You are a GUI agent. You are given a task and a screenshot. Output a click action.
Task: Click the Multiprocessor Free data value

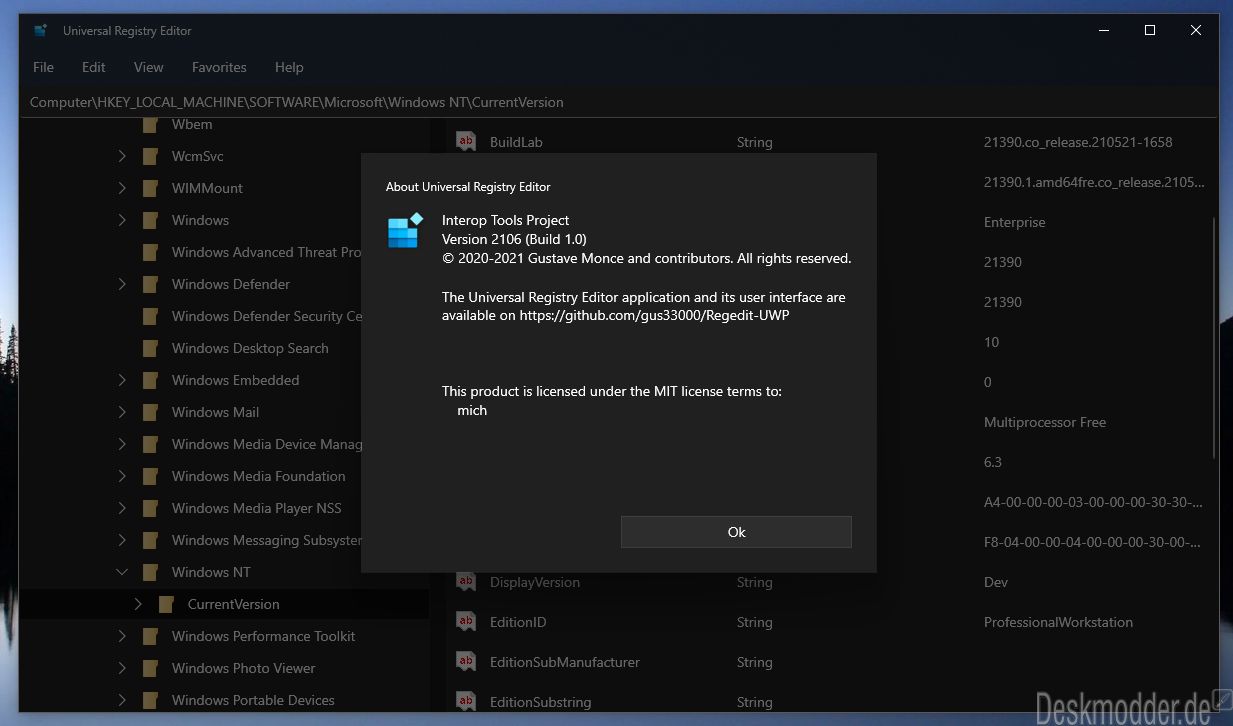[1045, 422]
